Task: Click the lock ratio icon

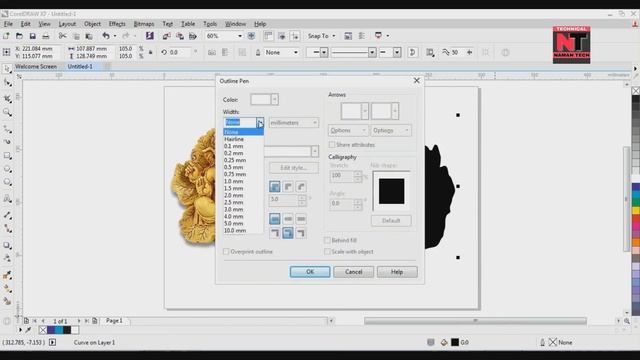Action: 151,52
